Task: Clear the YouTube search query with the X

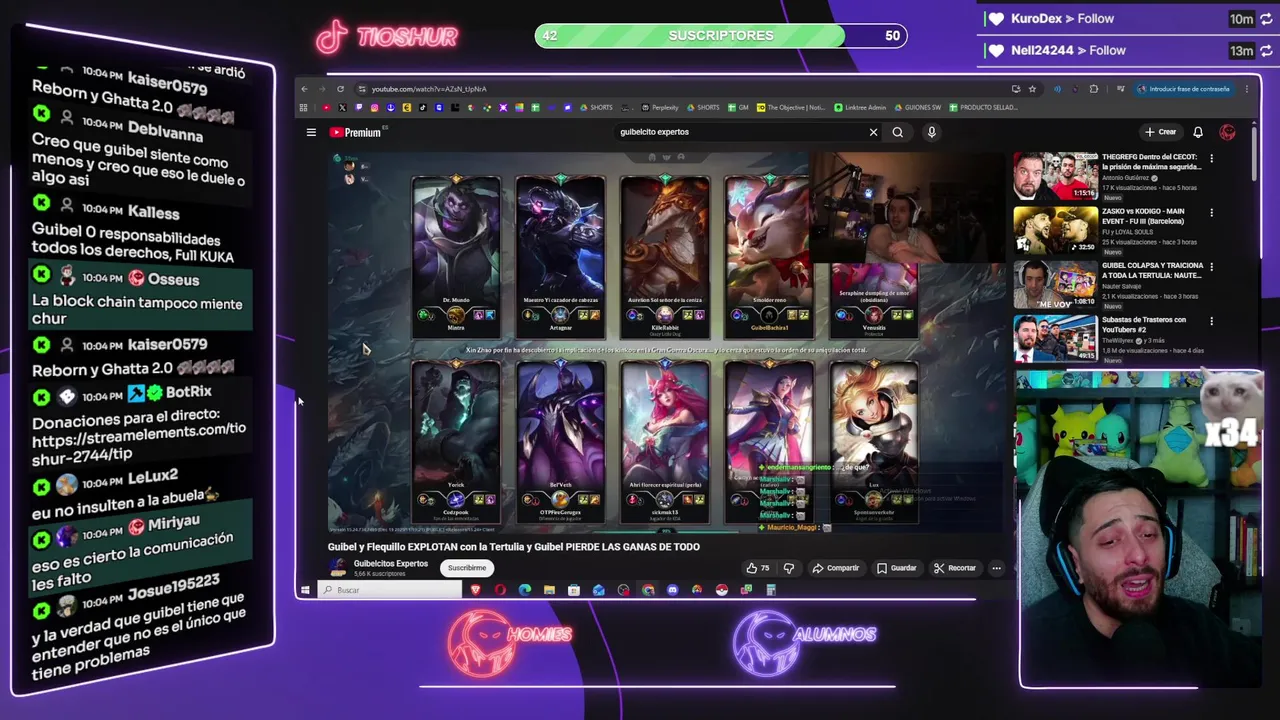Action: [x=873, y=132]
